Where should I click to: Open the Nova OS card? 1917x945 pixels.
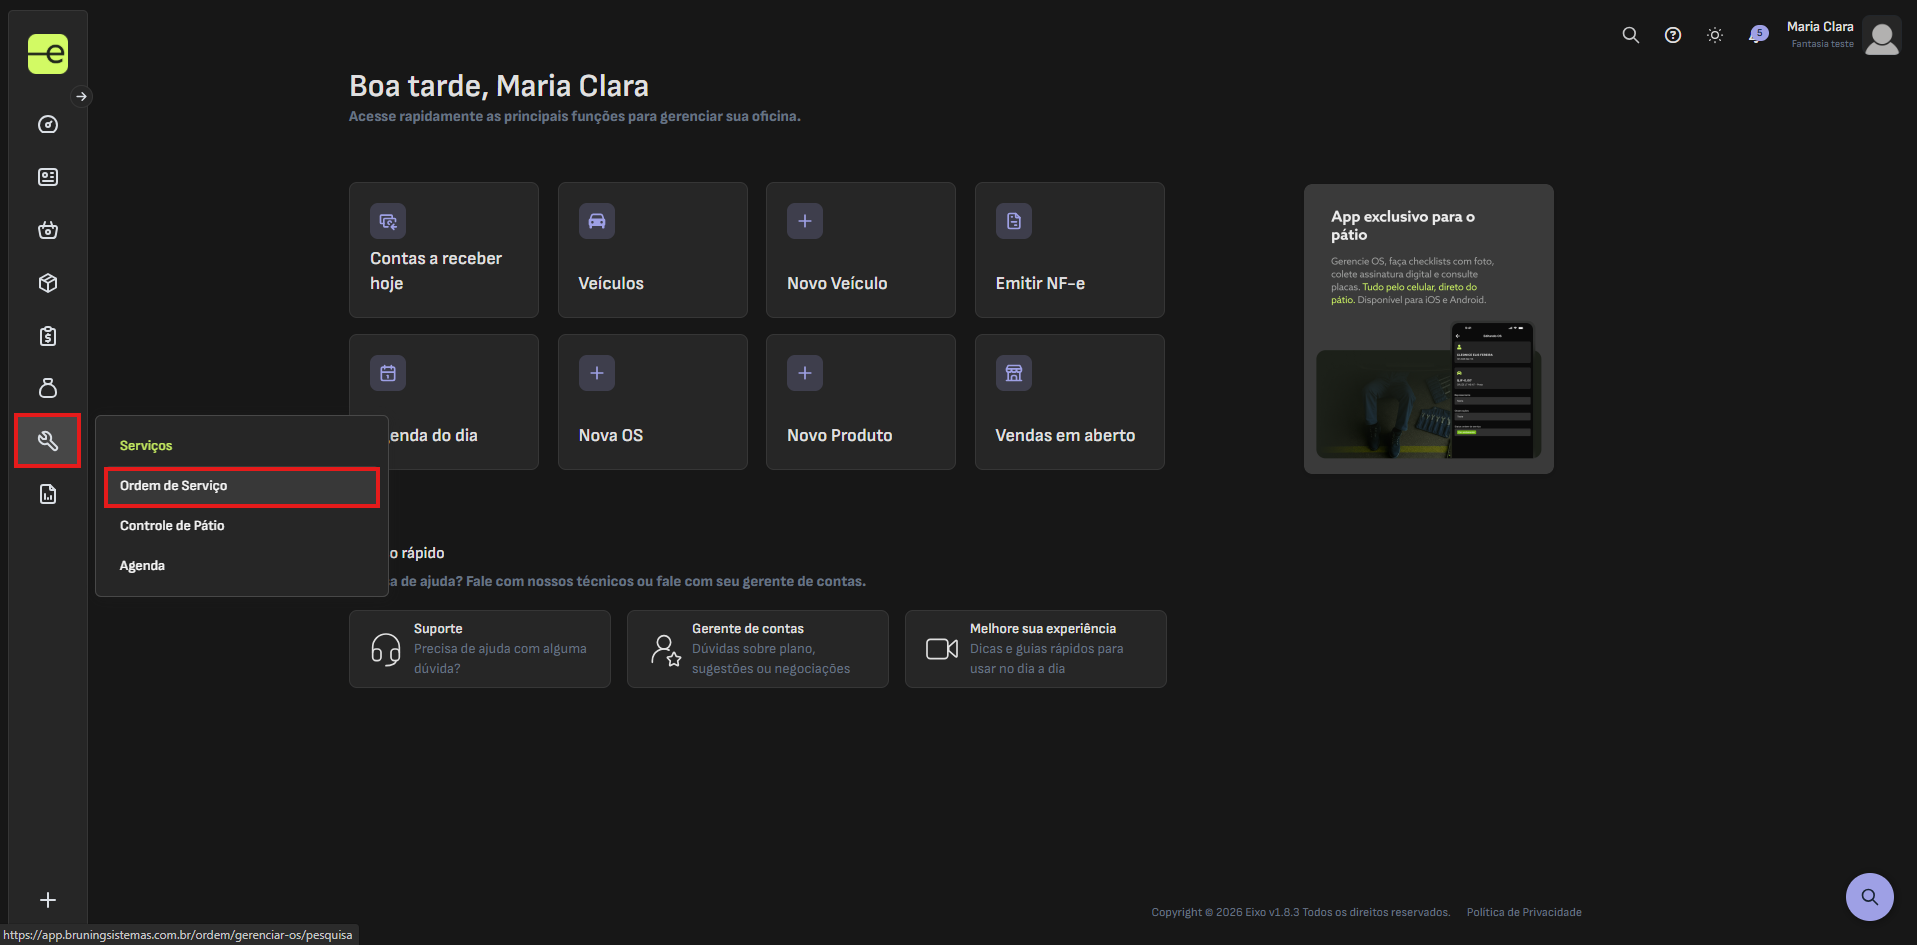coord(653,402)
